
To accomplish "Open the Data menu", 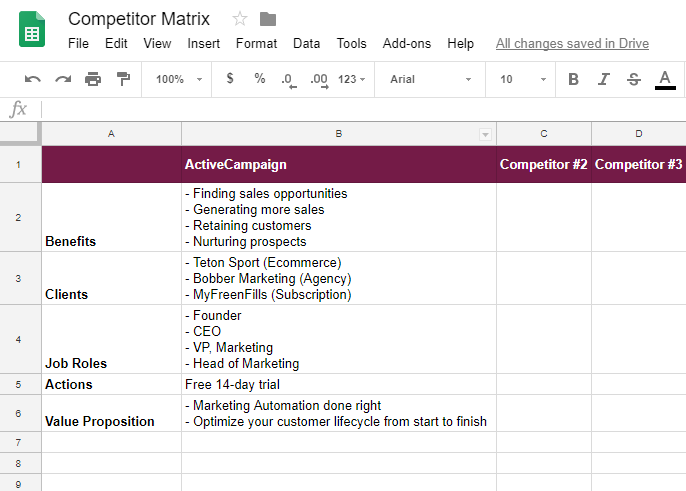I will [x=306, y=43].
